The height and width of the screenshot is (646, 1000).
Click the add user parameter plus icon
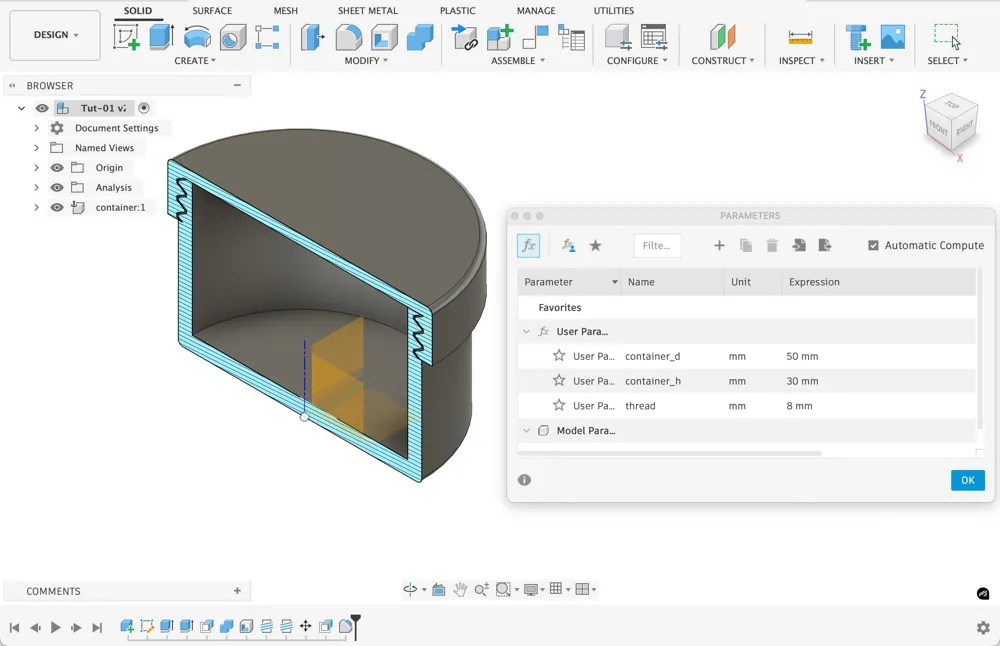[x=719, y=245]
